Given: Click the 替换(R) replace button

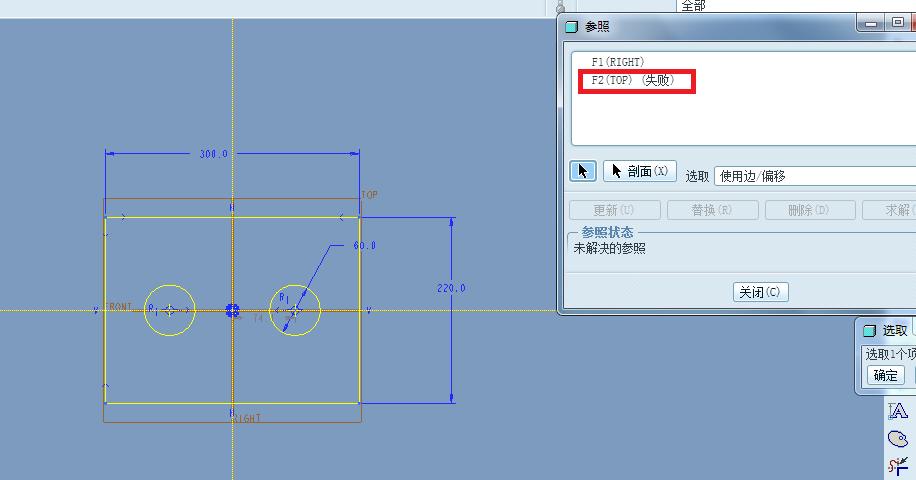Looking at the screenshot, I should coord(713,210).
